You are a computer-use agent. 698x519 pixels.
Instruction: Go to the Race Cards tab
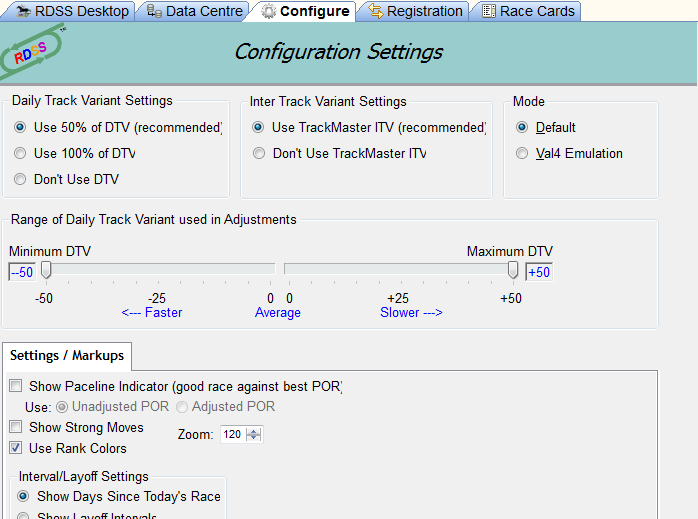pyautogui.click(x=525, y=11)
